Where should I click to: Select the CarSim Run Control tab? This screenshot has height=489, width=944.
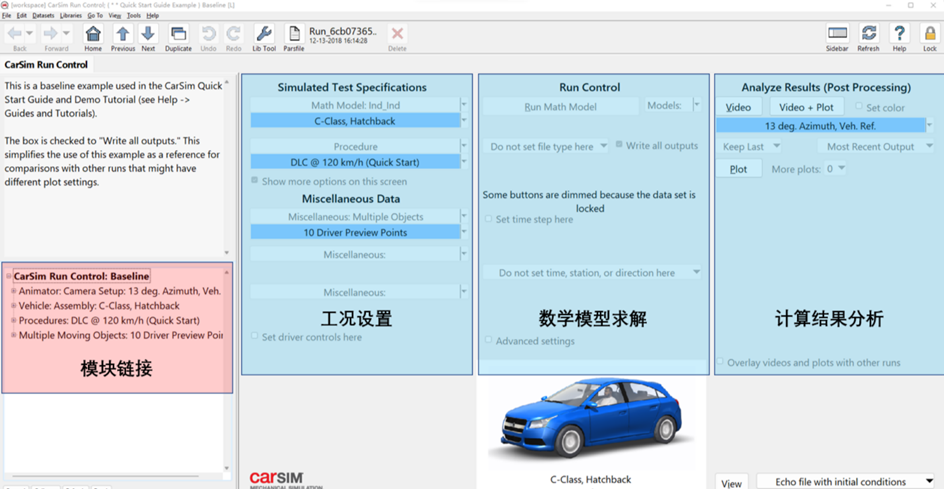pyautogui.click(x=46, y=64)
